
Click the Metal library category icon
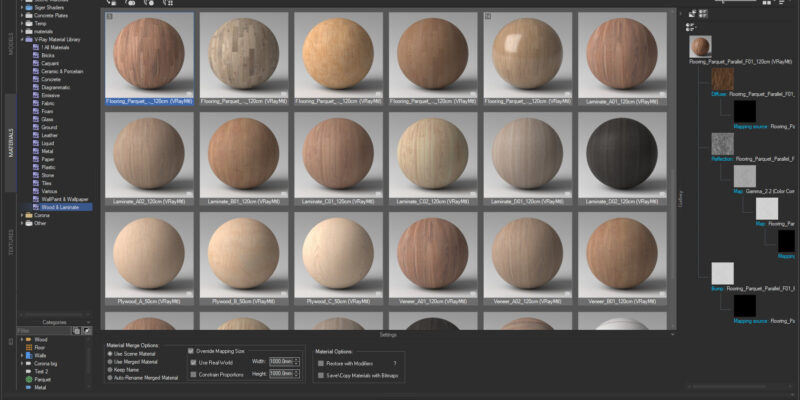(36, 151)
